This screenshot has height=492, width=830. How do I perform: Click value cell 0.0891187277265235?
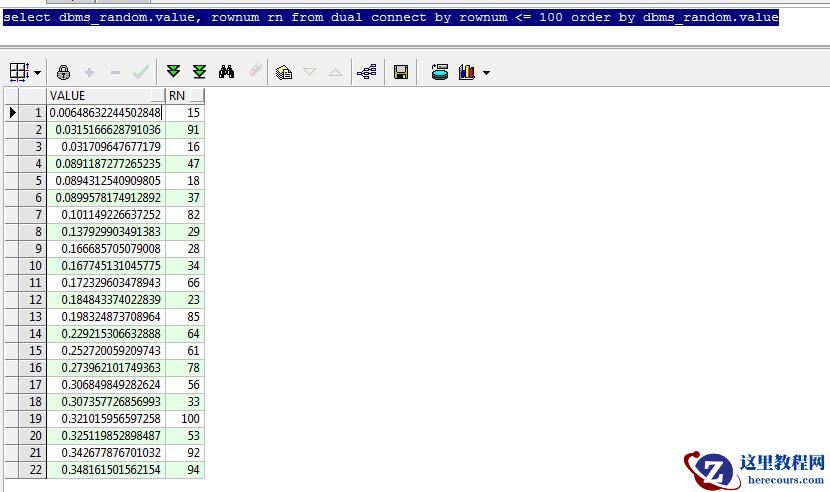pos(106,164)
